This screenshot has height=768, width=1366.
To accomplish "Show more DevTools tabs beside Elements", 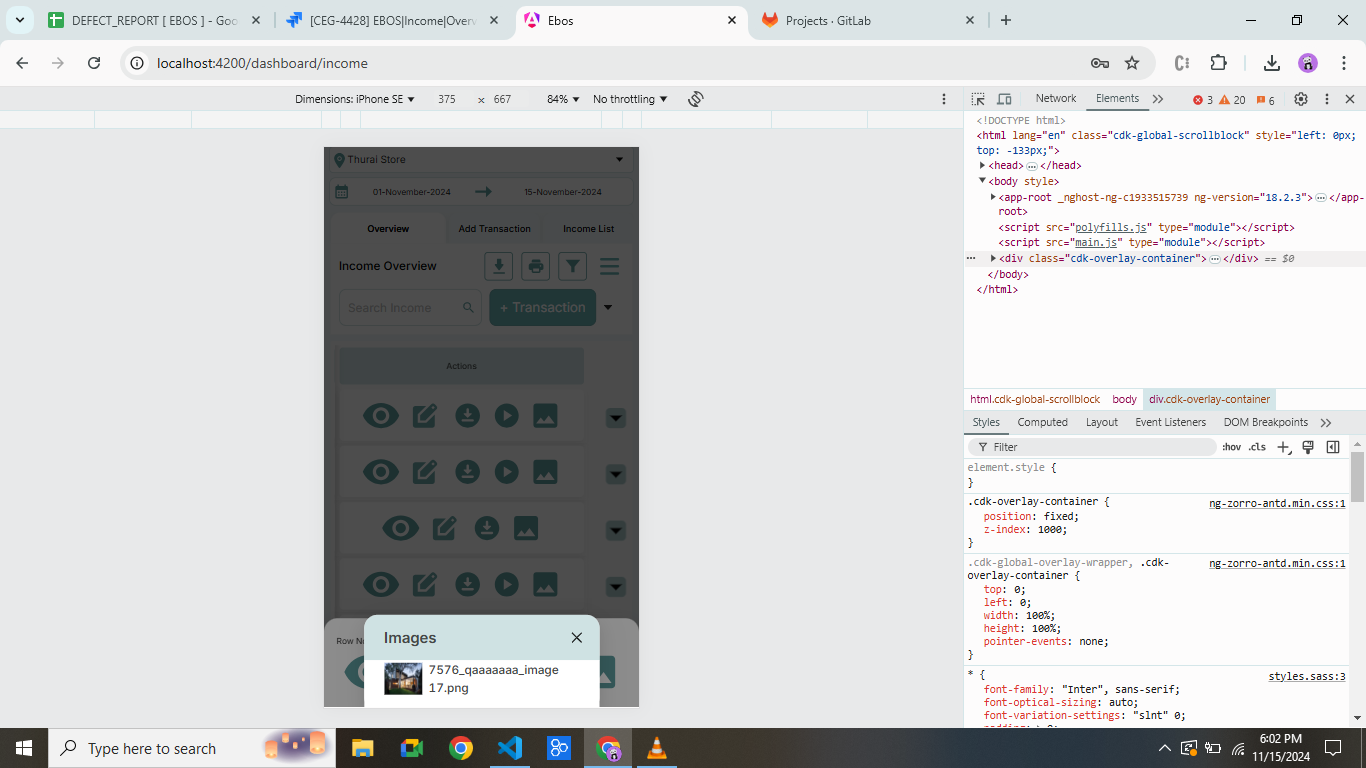I will click(x=1158, y=99).
